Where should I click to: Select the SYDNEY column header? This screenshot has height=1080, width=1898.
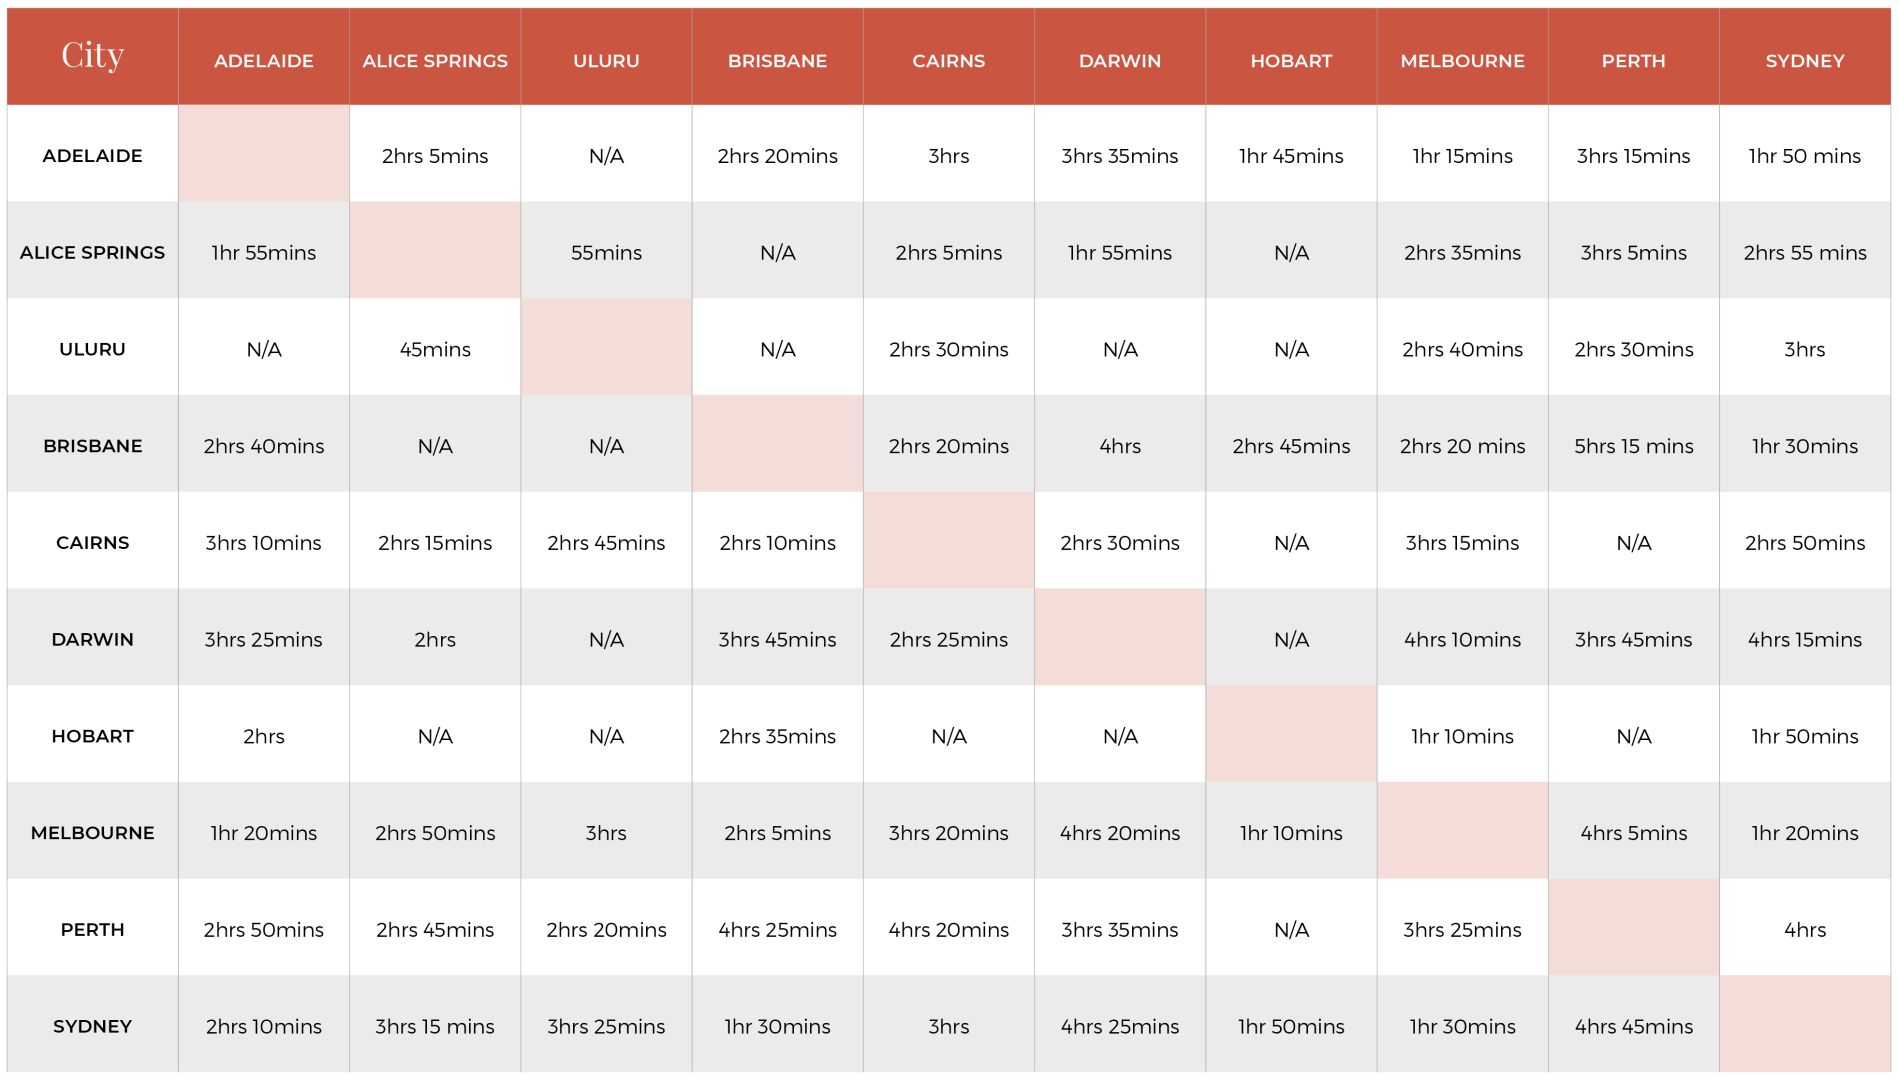tap(1804, 61)
